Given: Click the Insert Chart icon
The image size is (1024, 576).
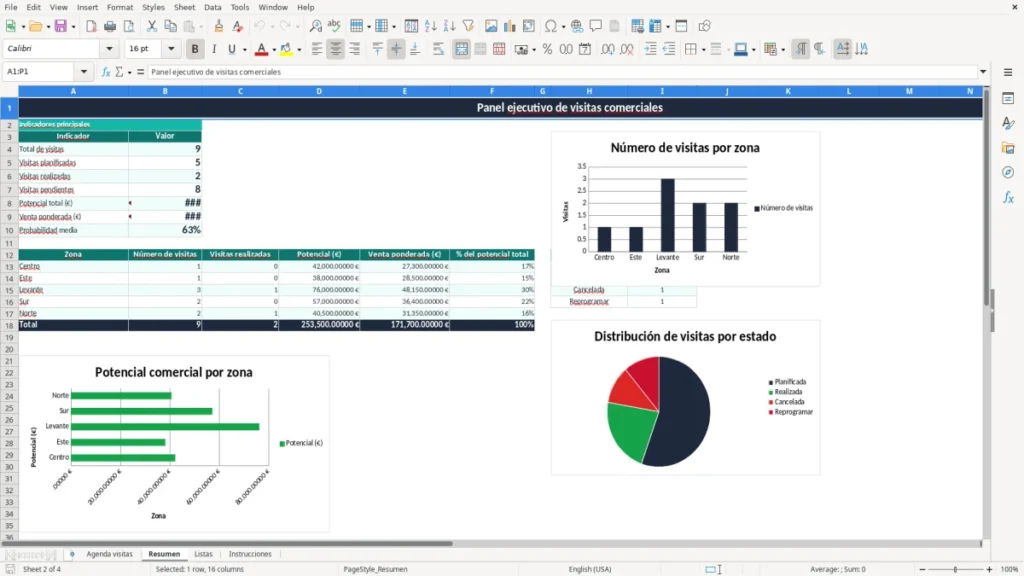Looking at the screenshot, I should (x=510, y=26).
